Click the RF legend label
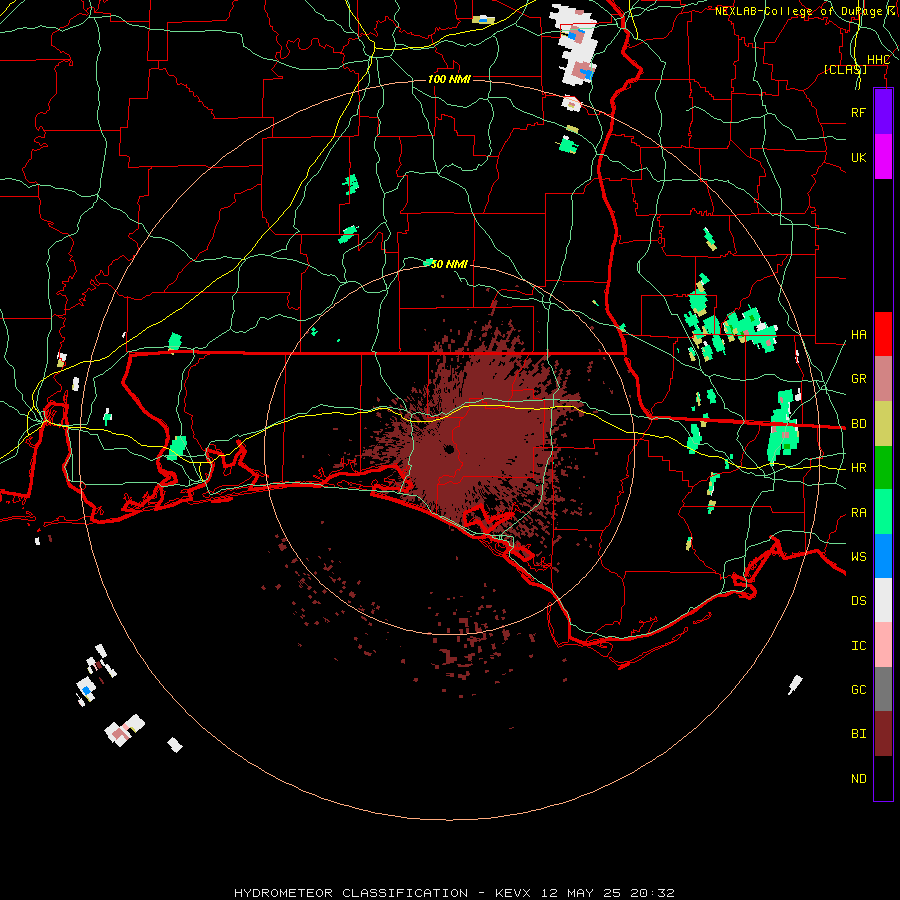The height and width of the screenshot is (900, 900). [x=858, y=112]
